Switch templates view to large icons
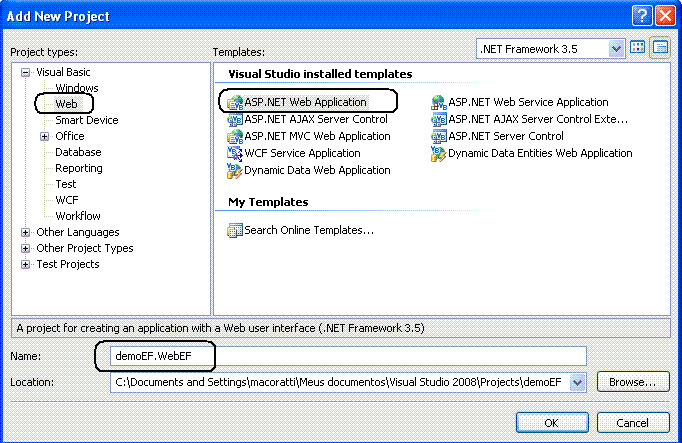The width and height of the screenshot is (682, 443). [x=638, y=48]
